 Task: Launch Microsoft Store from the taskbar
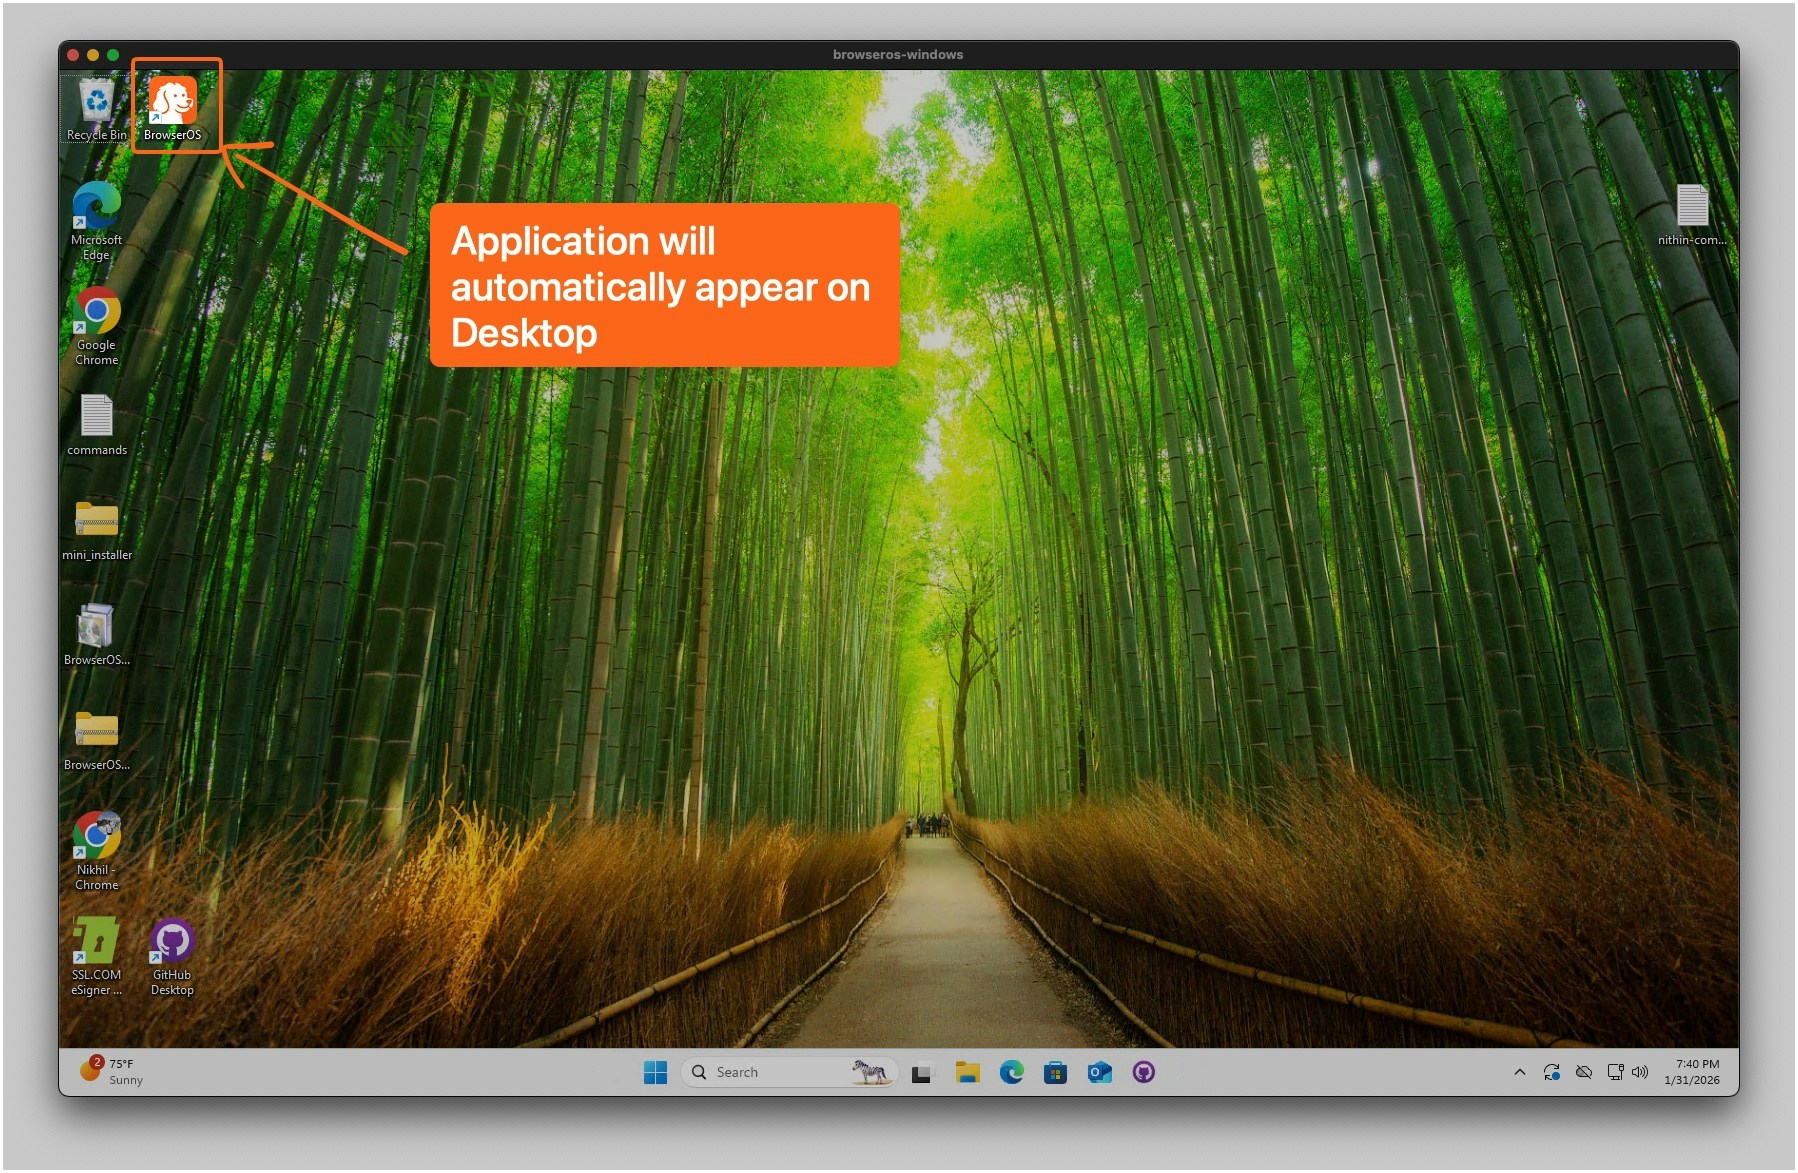coord(1055,1071)
